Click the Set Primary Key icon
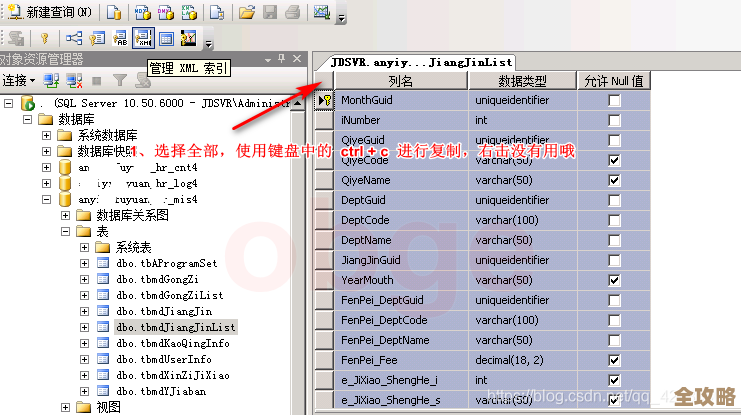The image size is (741, 415). [44, 38]
